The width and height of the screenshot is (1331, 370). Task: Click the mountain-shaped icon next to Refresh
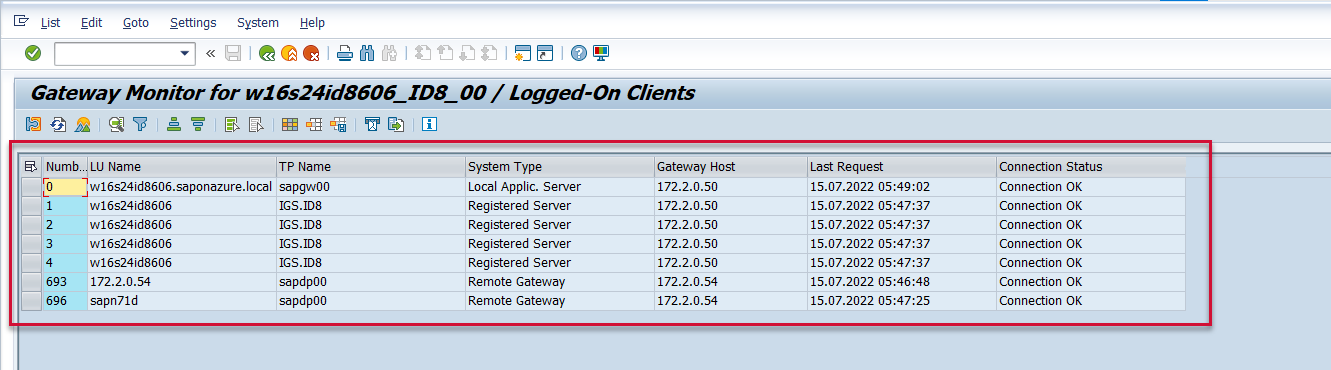[83, 125]
